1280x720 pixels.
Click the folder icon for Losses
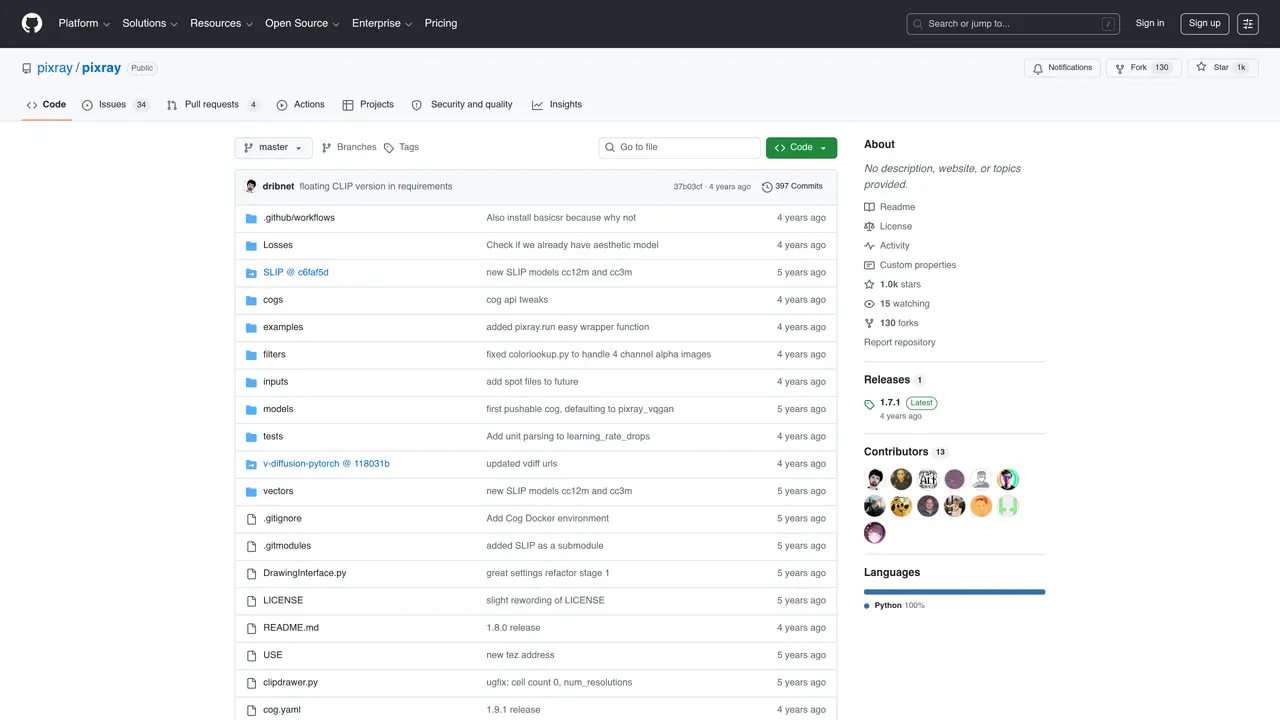pos(252,245)
